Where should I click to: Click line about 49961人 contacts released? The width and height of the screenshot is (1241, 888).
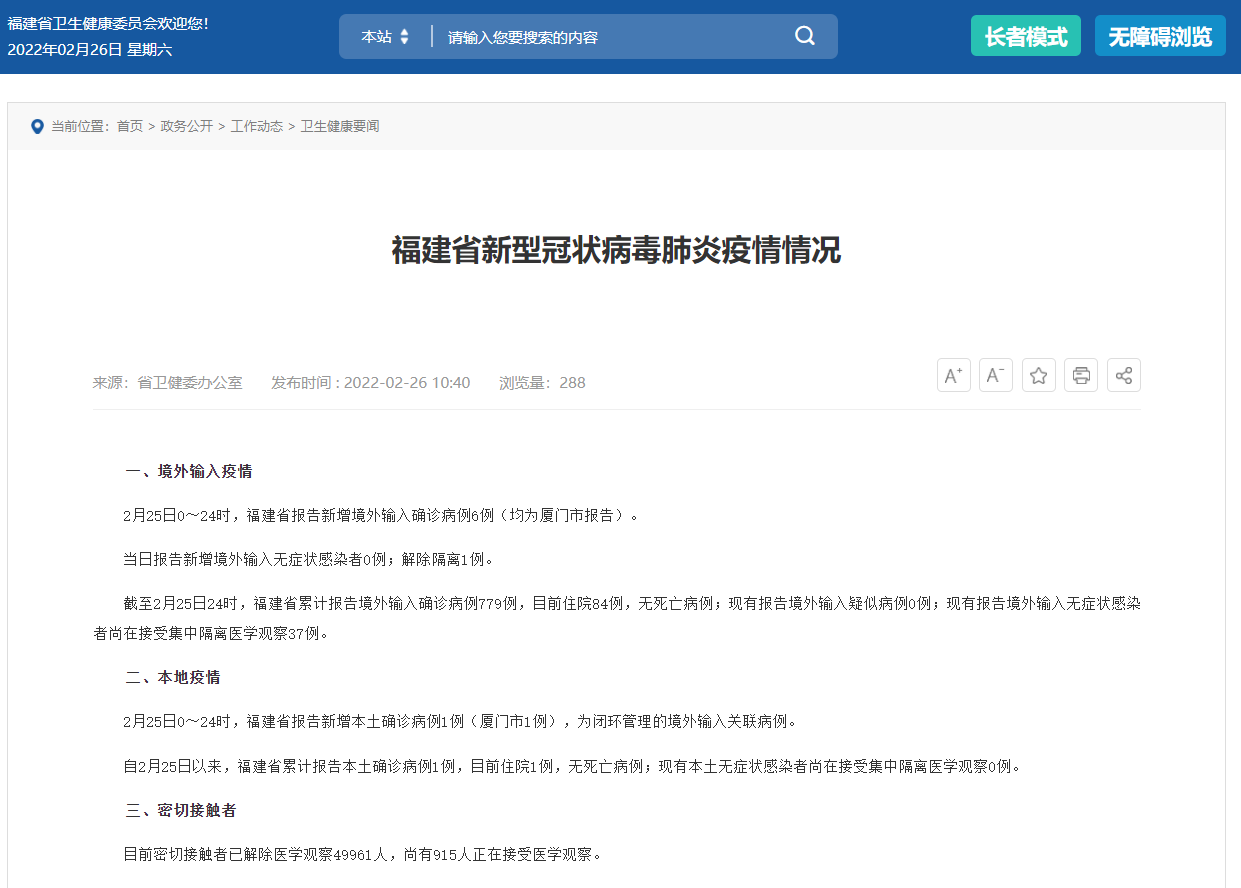(x=363, y=854)
